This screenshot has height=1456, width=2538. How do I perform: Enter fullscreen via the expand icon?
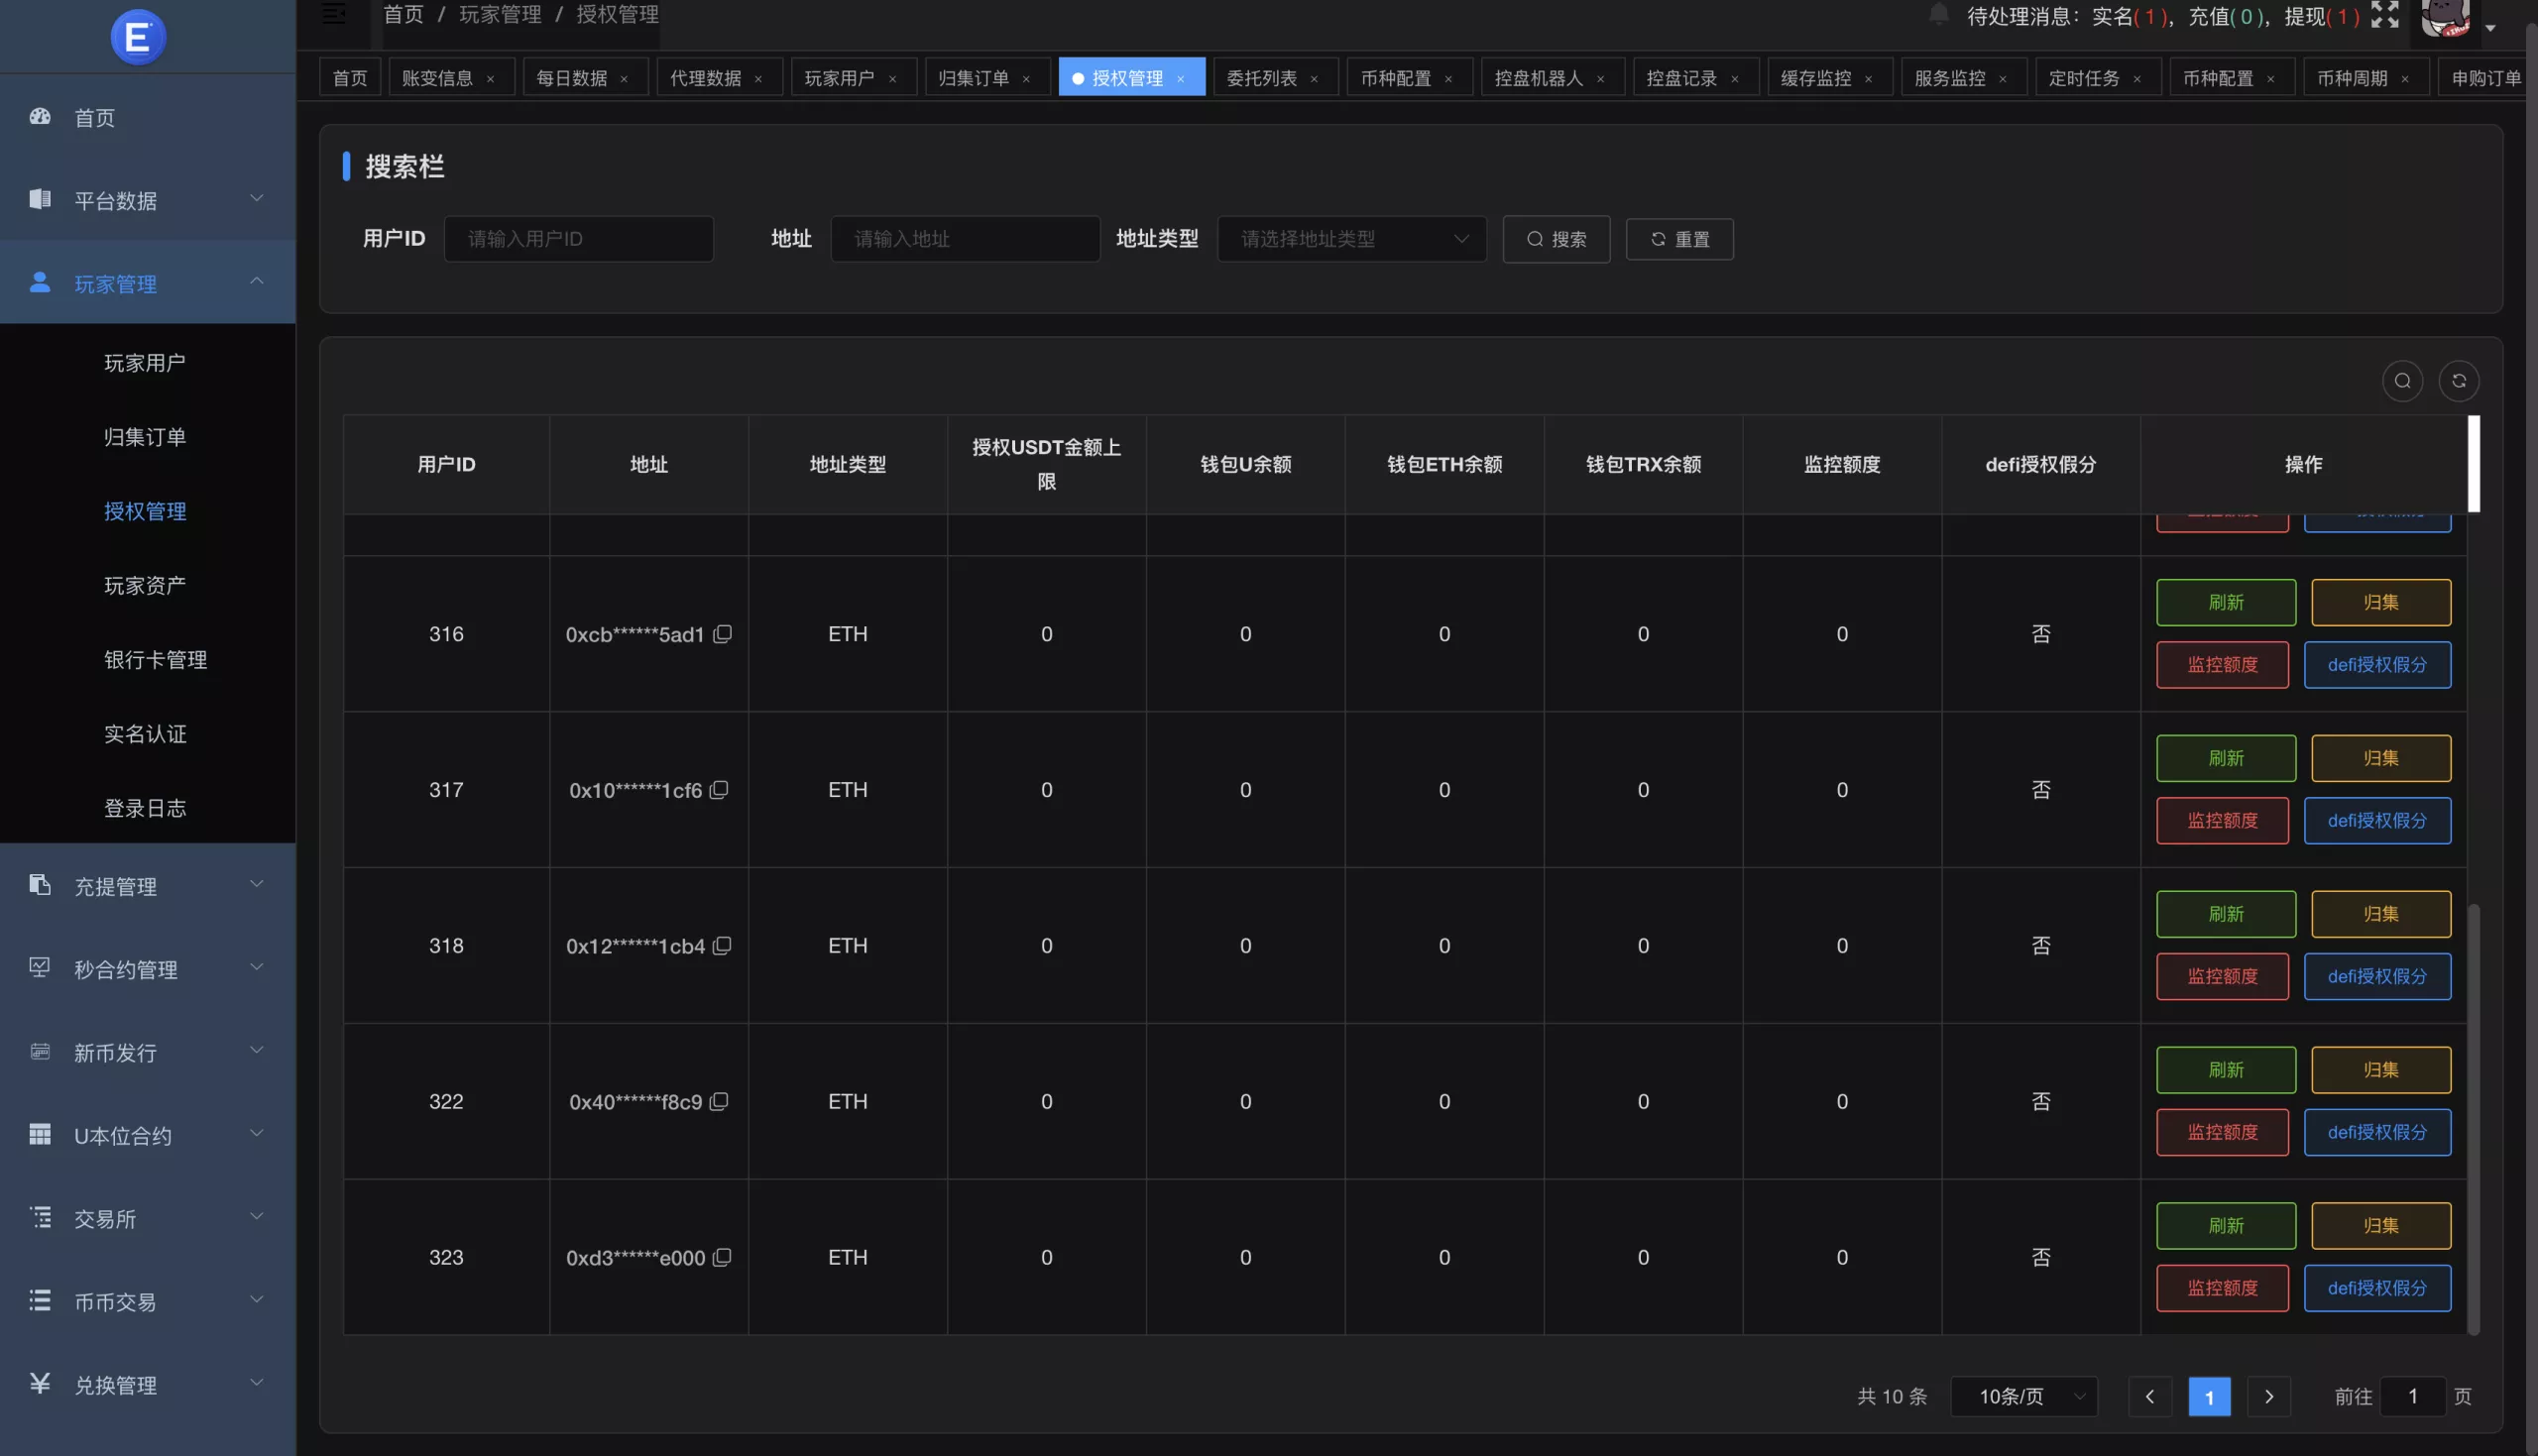pos(2384,14)
